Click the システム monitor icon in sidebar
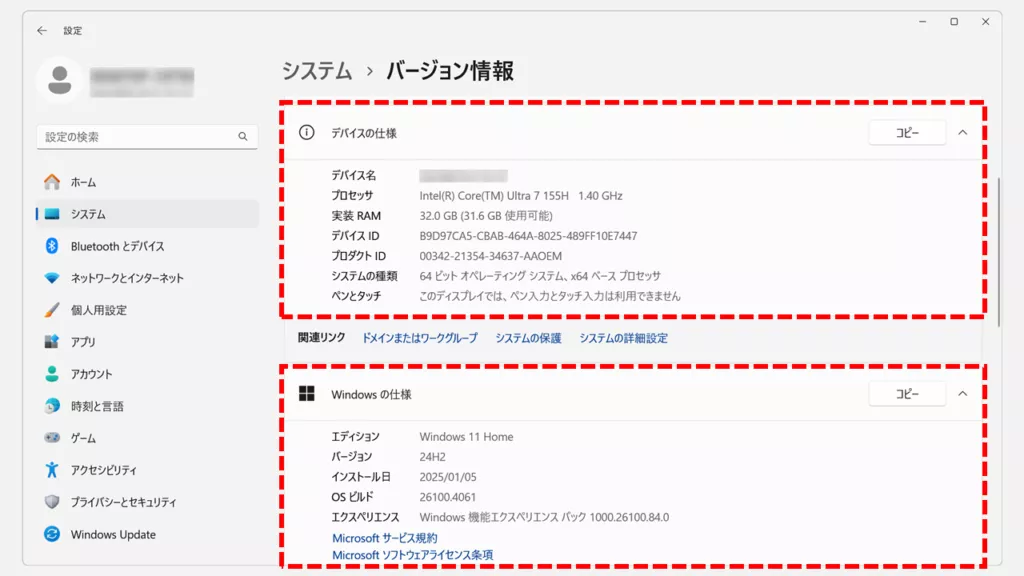The image size is (1024, 576). (52, 214)
